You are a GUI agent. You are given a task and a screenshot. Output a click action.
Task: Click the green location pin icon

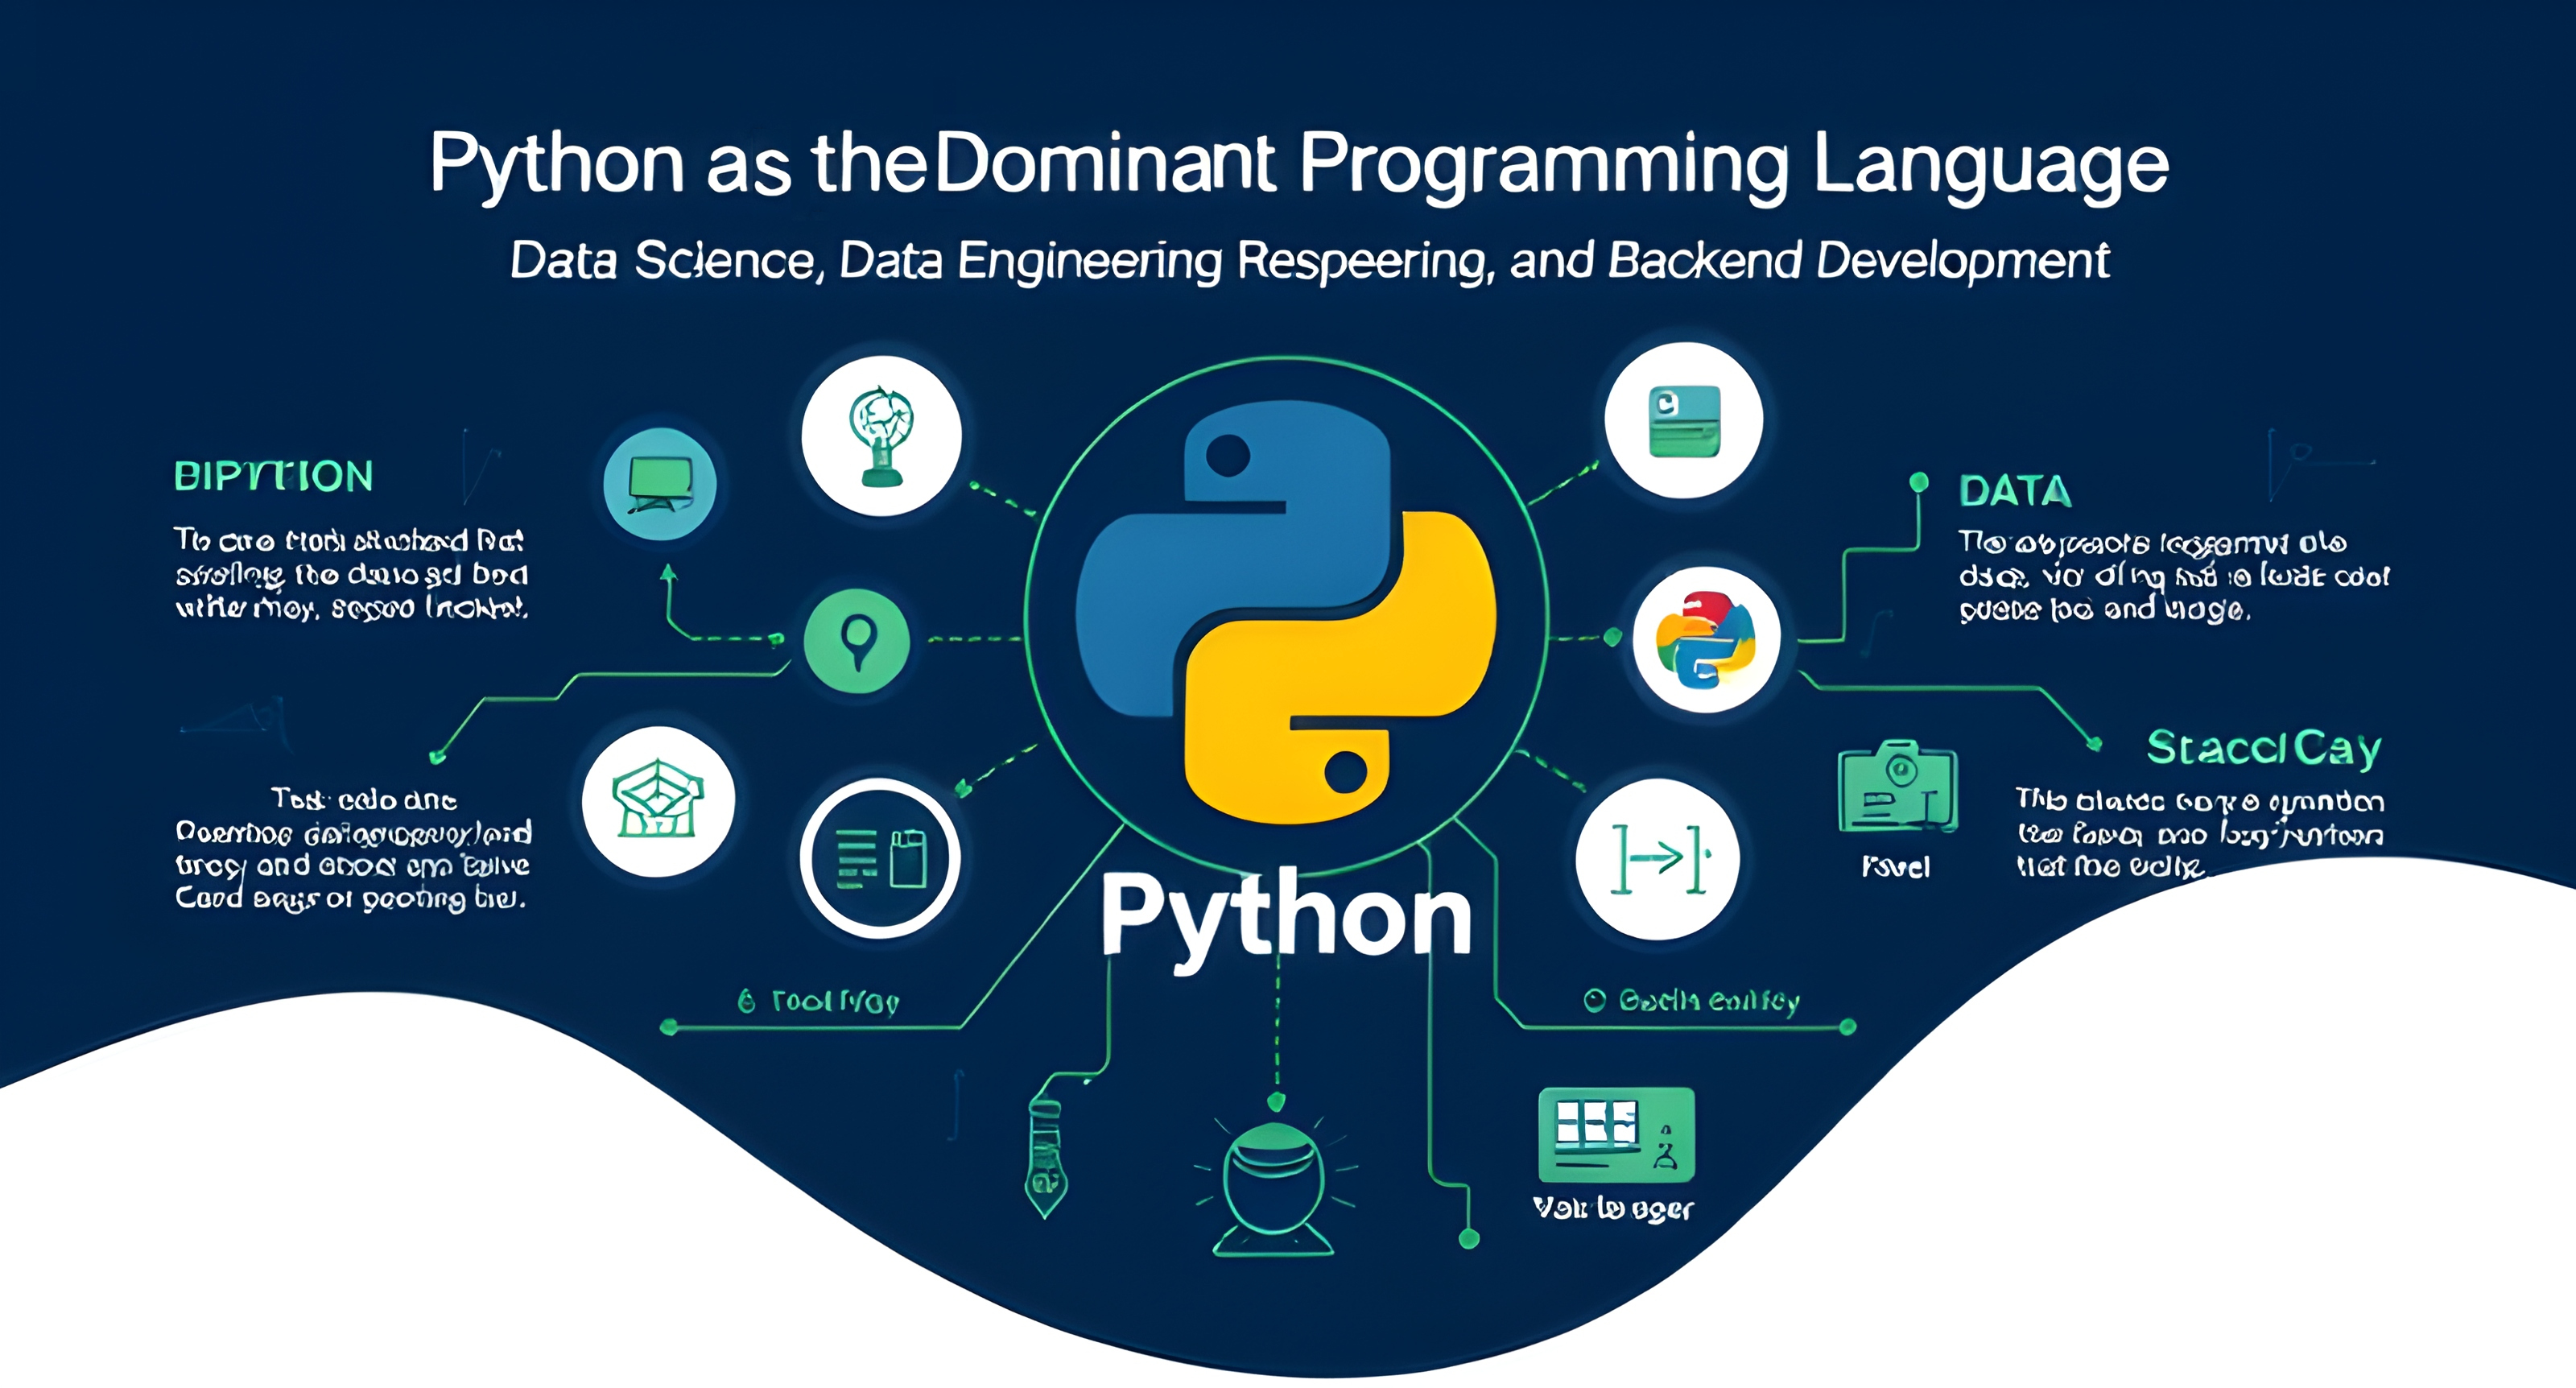coord(857,641)
